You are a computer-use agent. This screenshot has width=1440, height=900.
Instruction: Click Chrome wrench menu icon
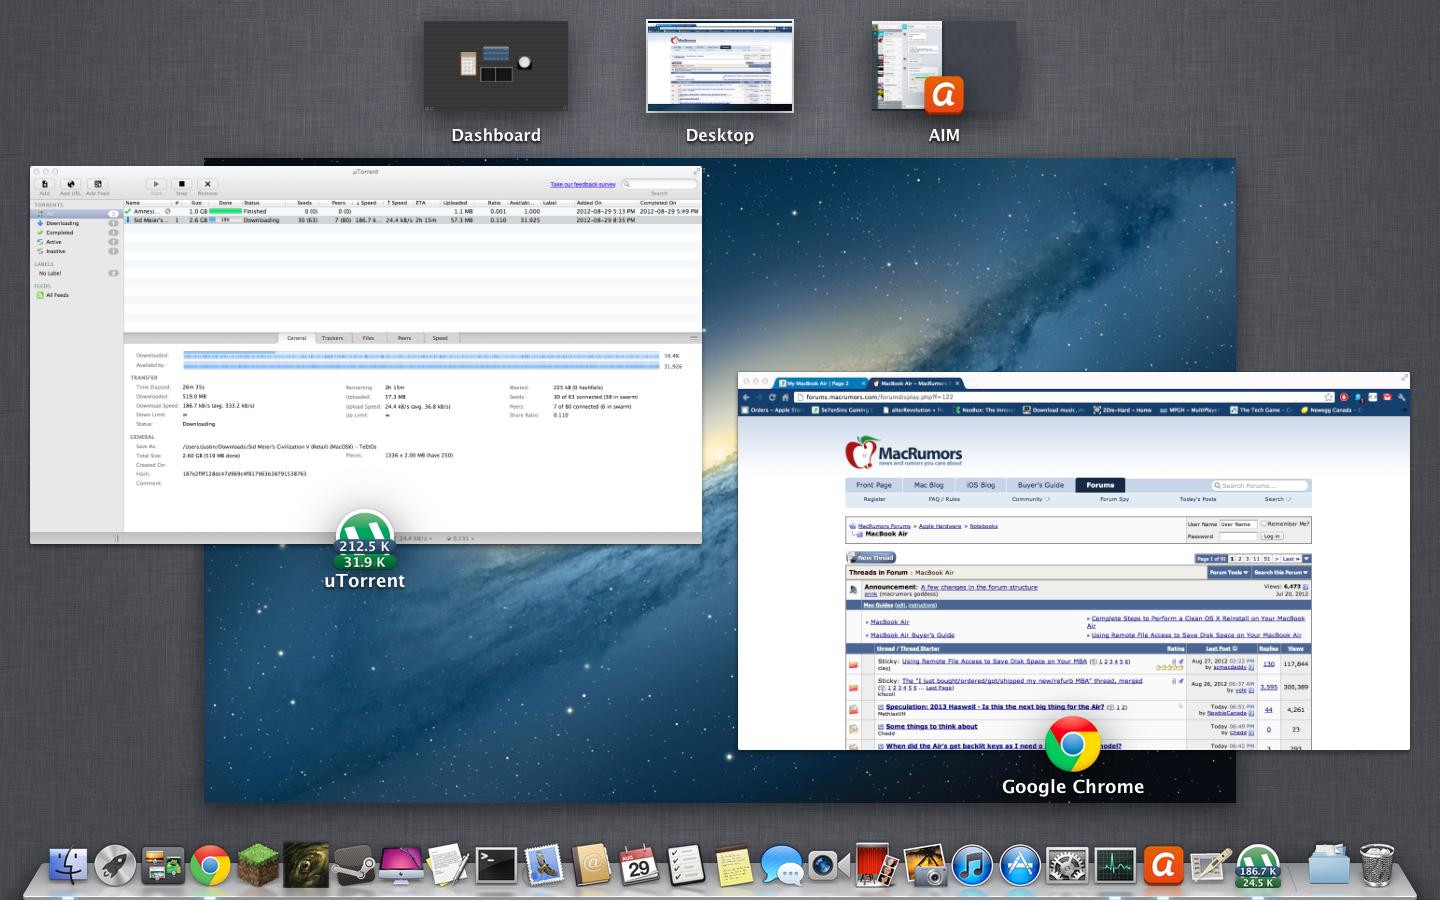tap(1402, 397)
